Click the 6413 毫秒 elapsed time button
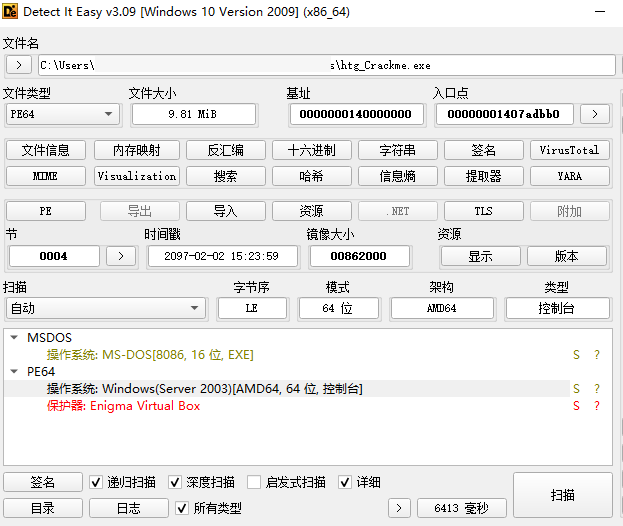This screenshot has width=623, height=526. click(x=462, y=508)
